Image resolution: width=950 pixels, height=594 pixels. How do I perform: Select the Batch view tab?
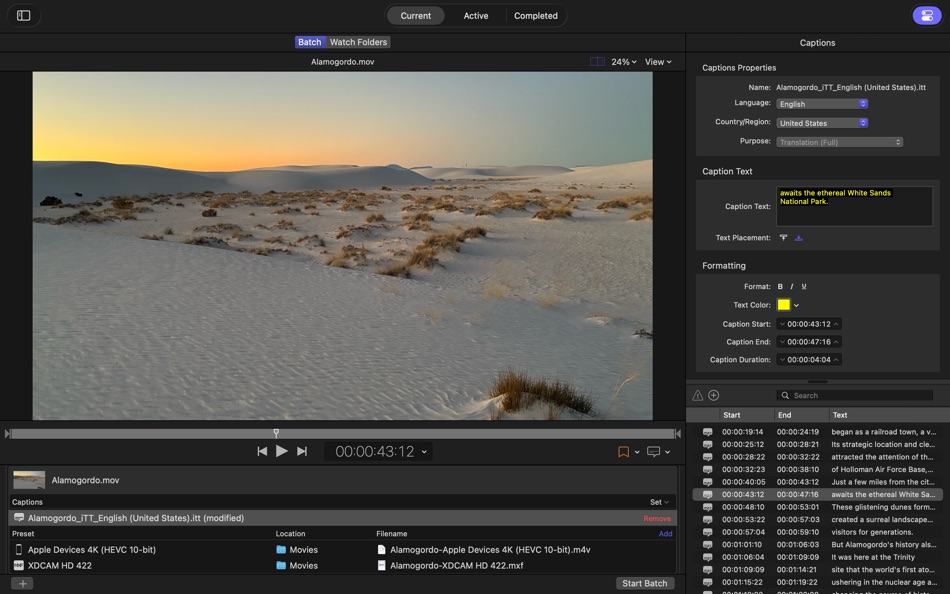(310, 42)
